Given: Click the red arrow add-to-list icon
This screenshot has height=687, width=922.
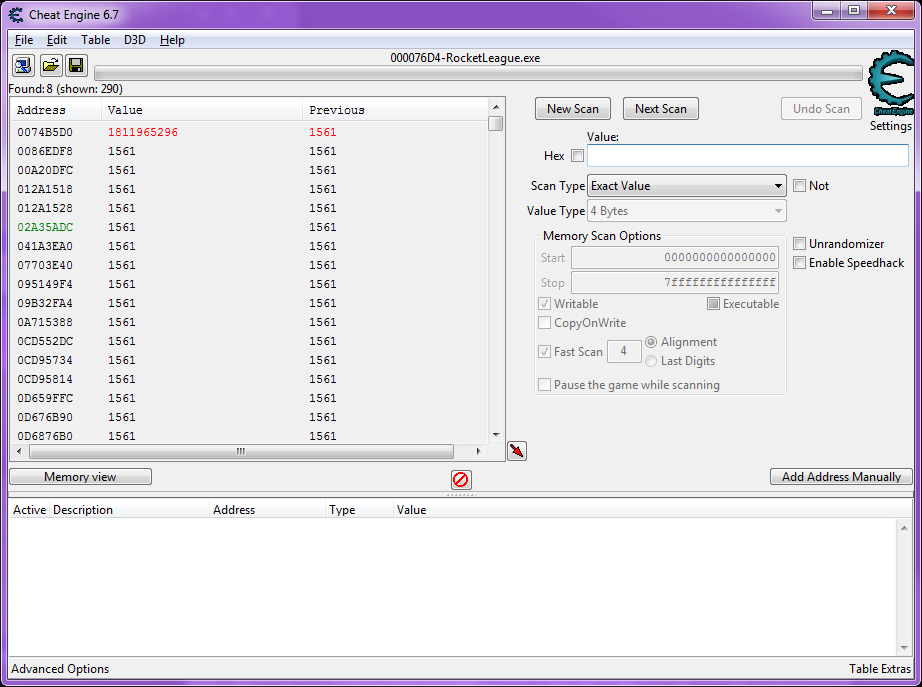Looking at the screenshot, I should click(x=517, y=451).
